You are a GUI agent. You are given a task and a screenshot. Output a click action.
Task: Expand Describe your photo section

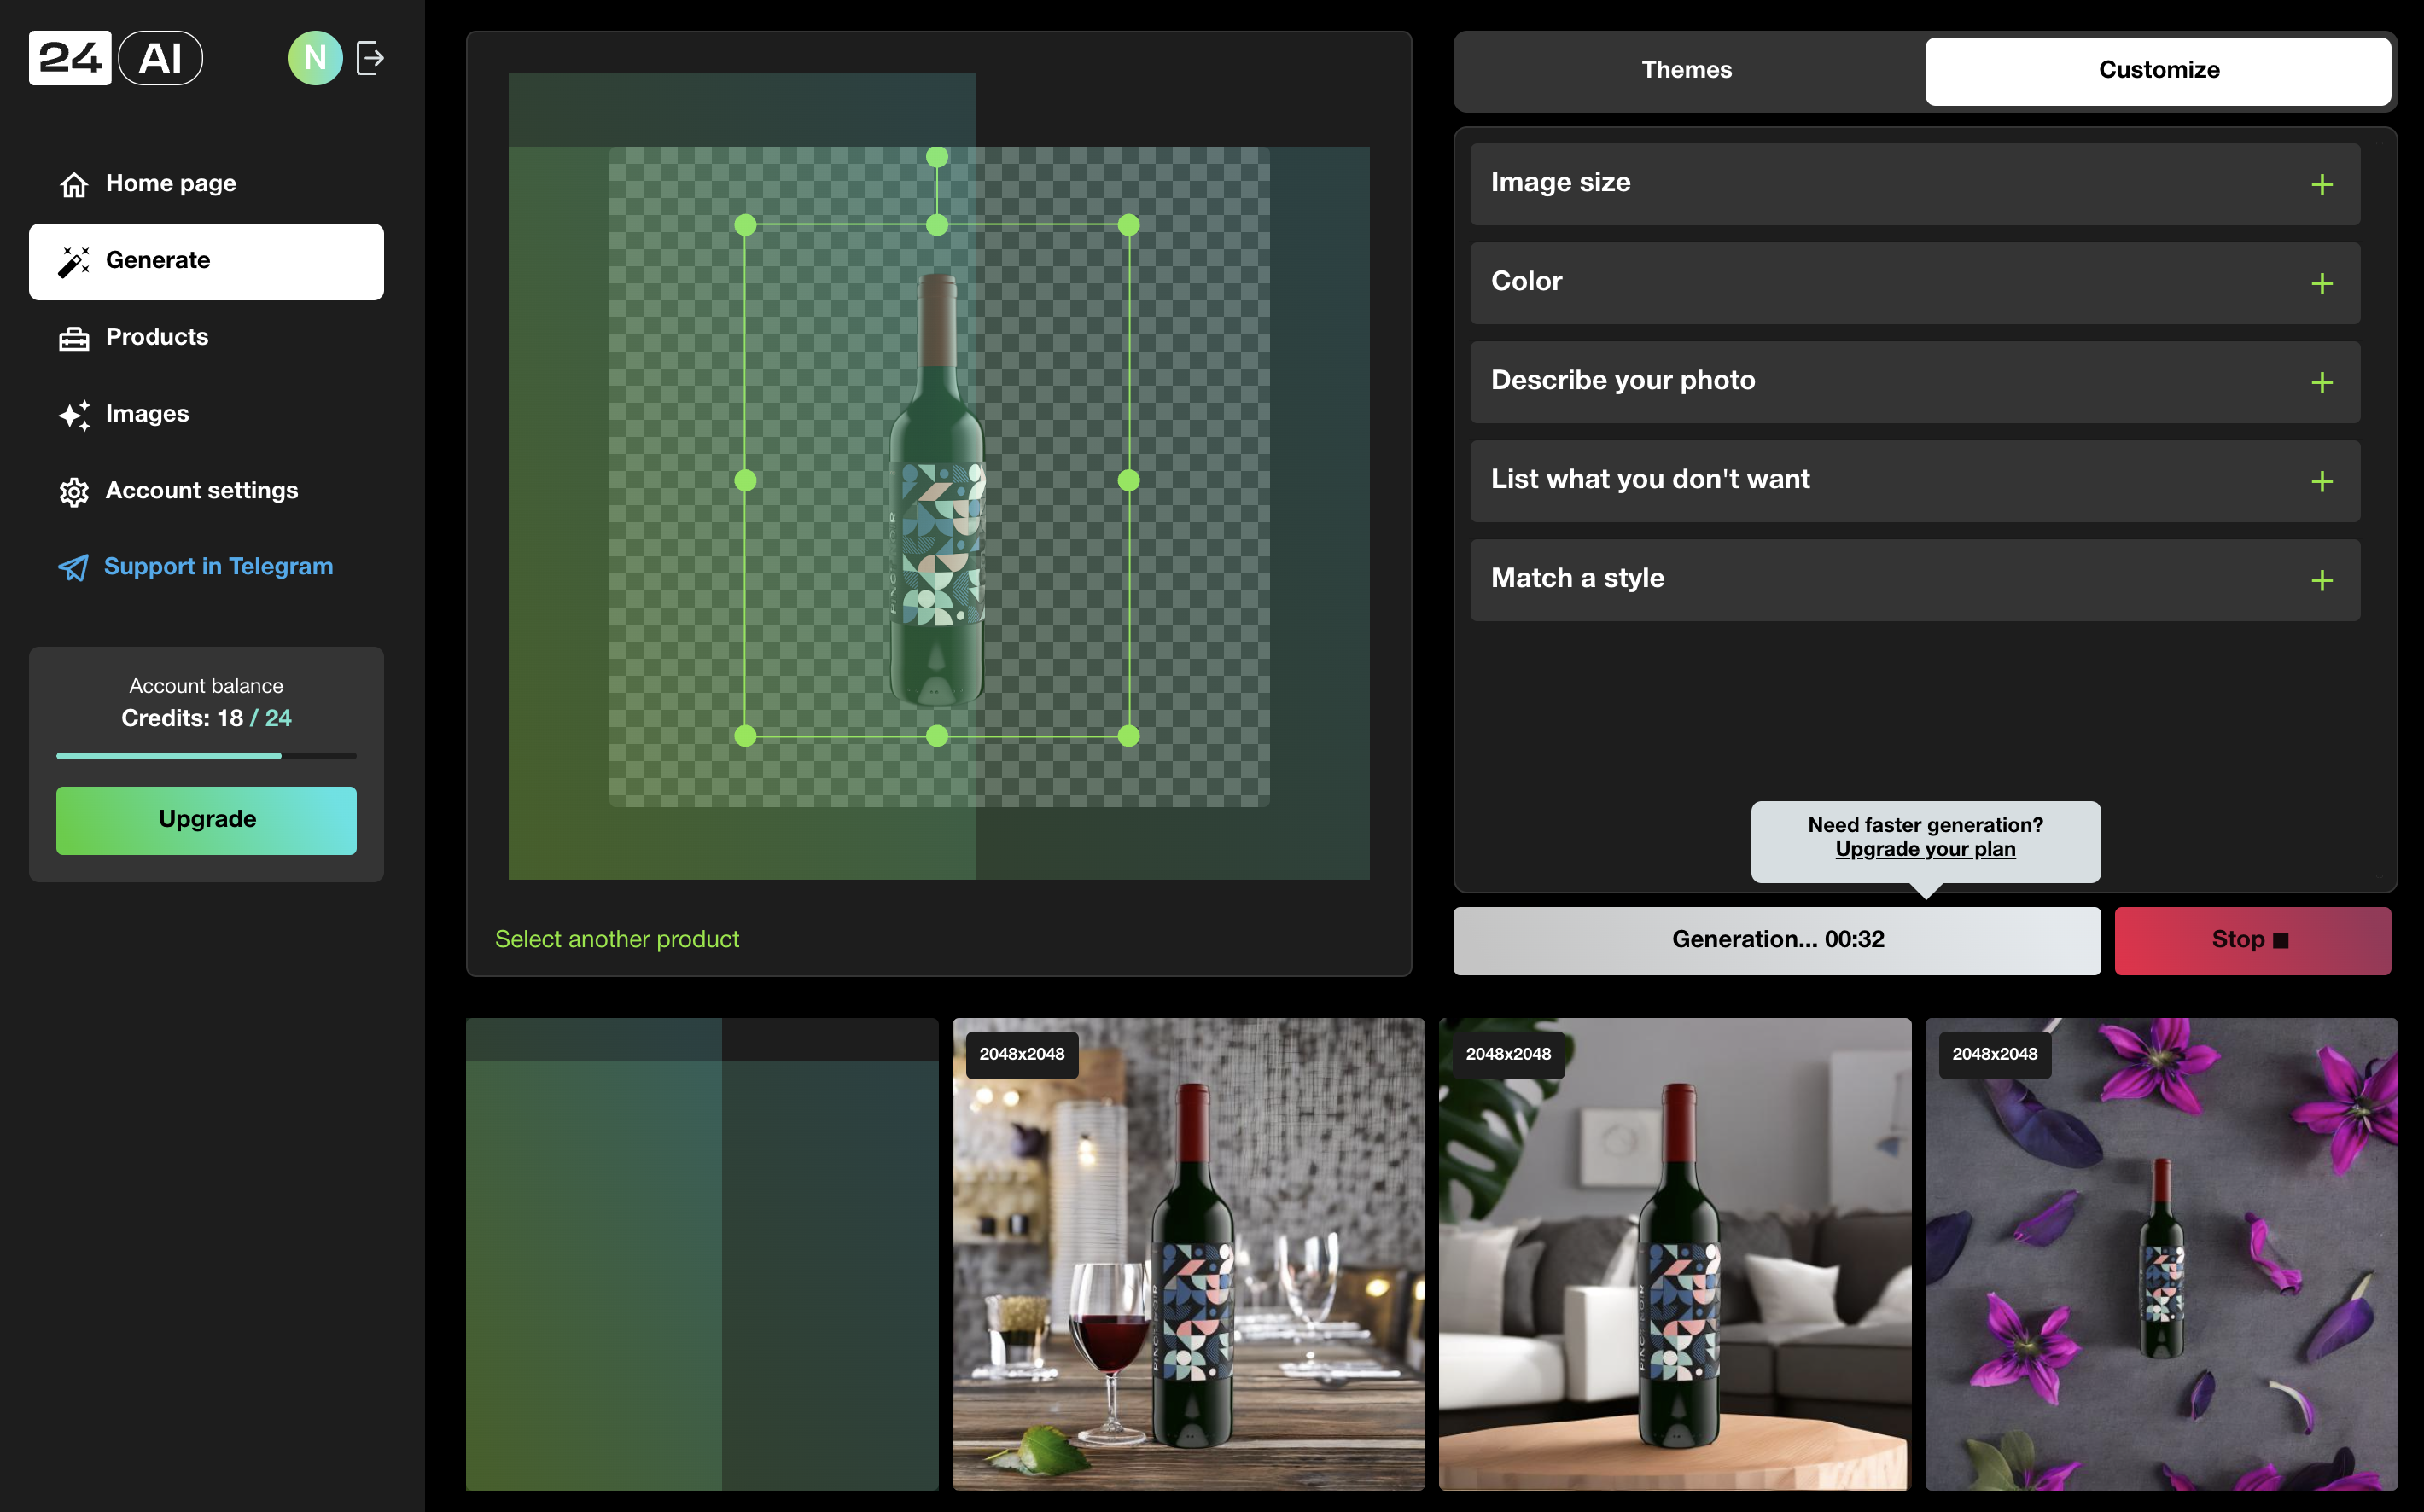pos(2321,382)
